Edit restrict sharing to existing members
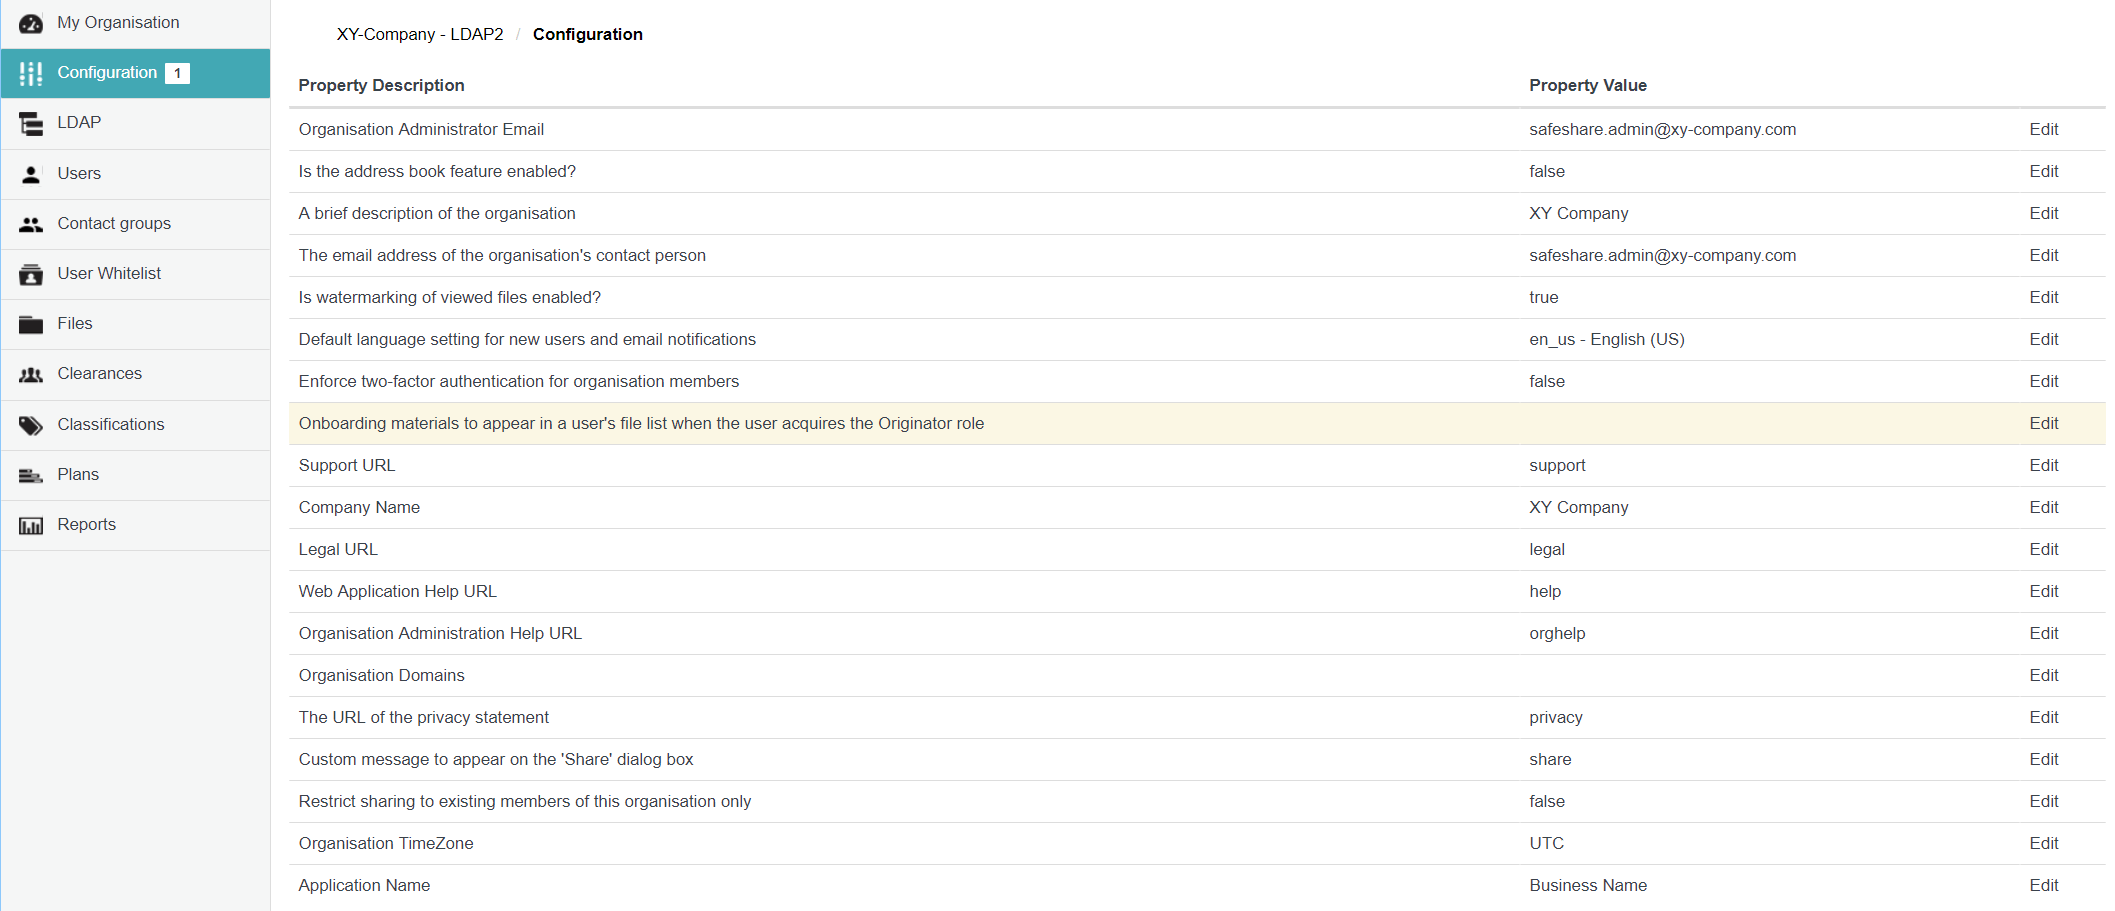 click(x=2043, y=801)
